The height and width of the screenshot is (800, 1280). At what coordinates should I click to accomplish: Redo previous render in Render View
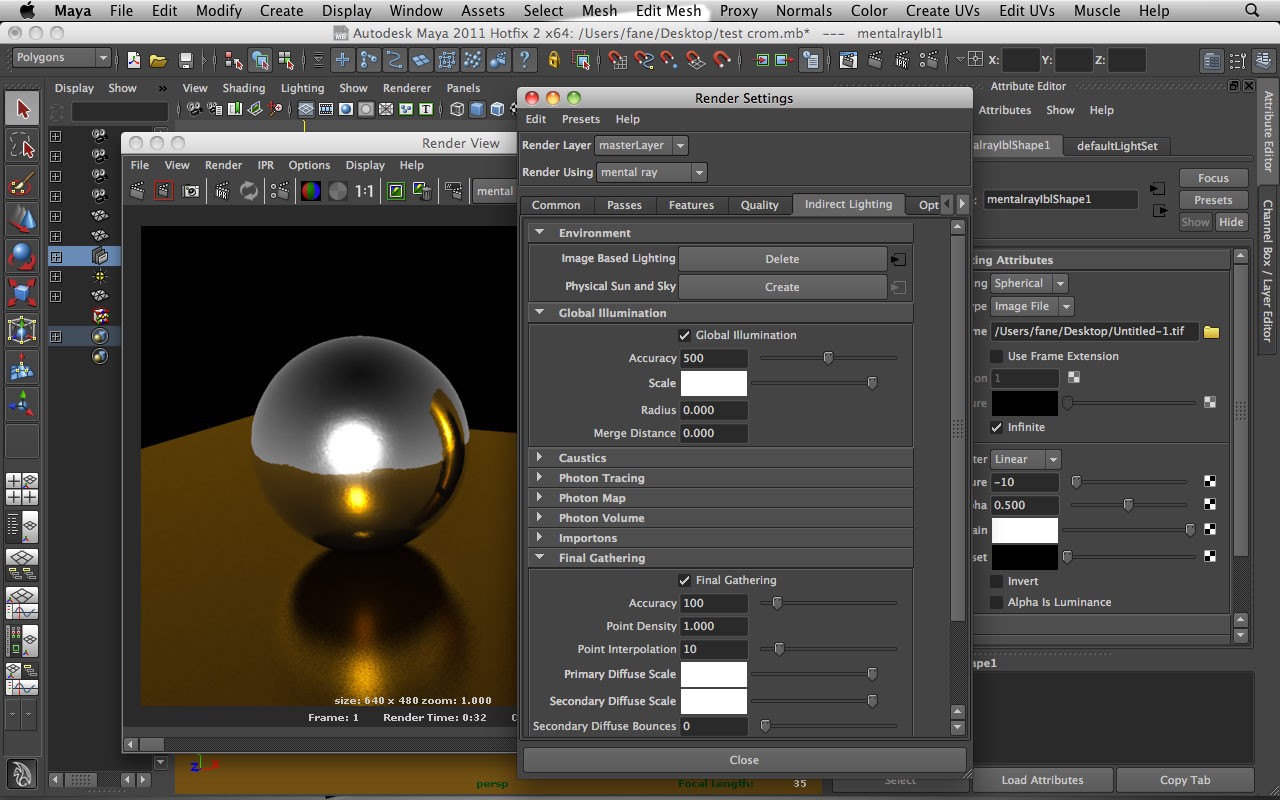click(x=138, y=191)
